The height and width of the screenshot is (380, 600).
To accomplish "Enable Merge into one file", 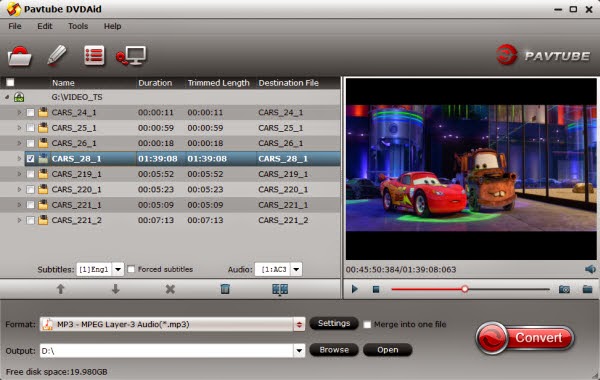I will pyautogui.click(x=367, y=325).
